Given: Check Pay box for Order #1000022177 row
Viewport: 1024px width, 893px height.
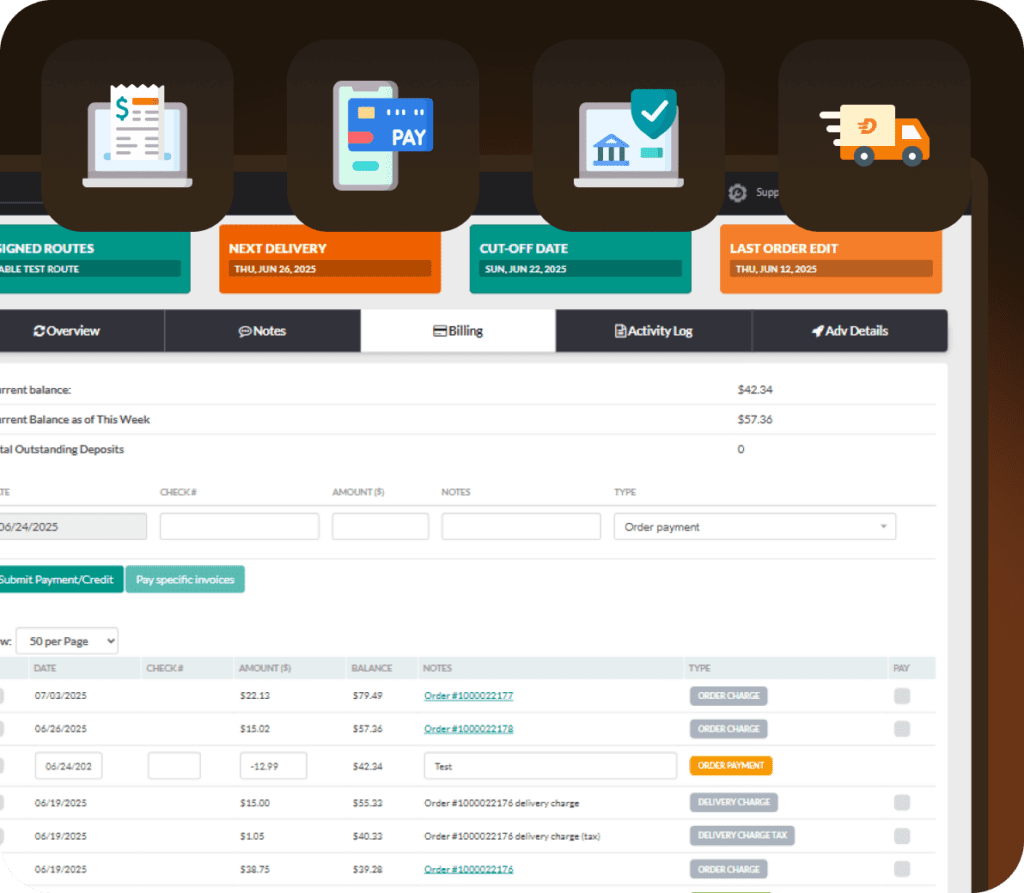Looking at the screenshot, I should [902, 696].
